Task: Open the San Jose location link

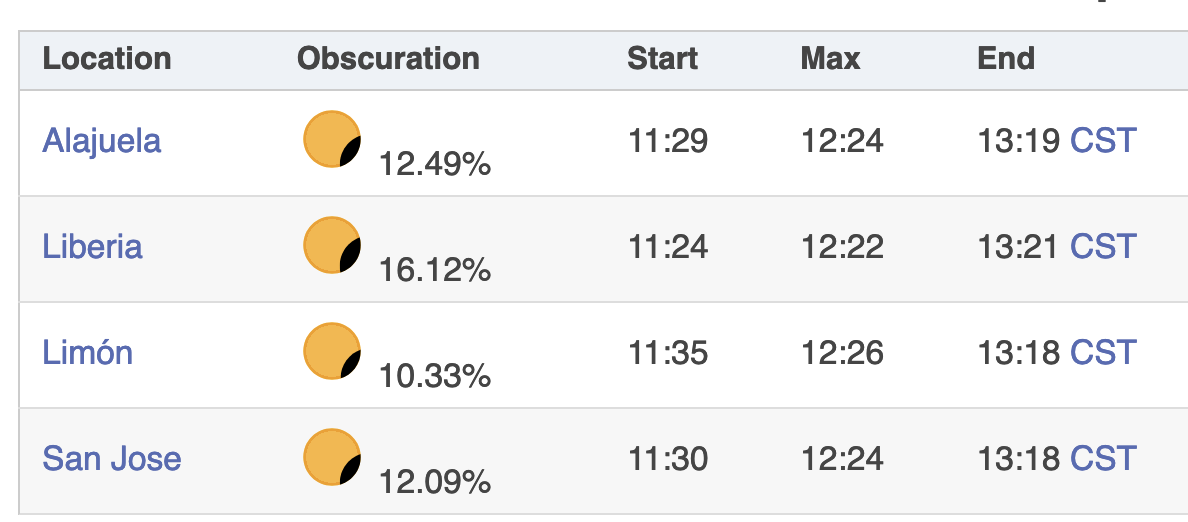Action: pos(111,459)
